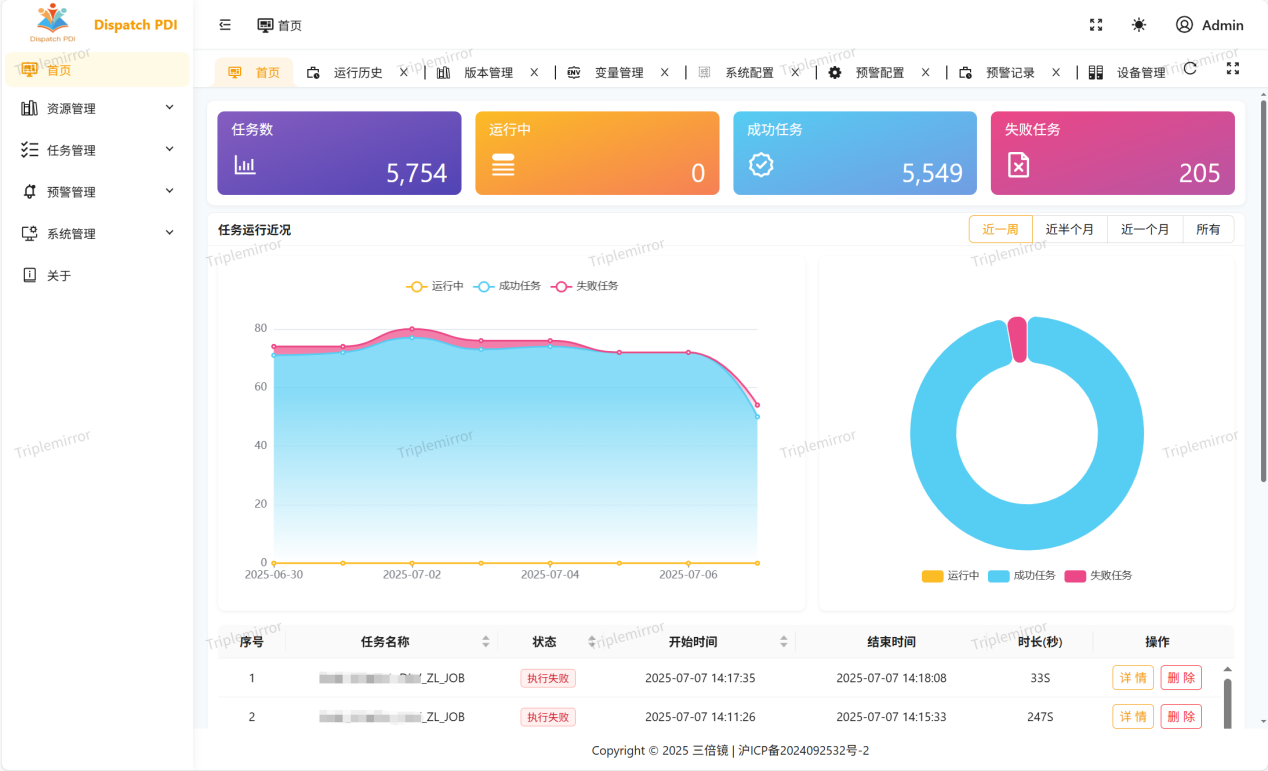Enter fullscreen using the top header icon
This screenshot has height=771, width=1268.
click(1096, 25)
